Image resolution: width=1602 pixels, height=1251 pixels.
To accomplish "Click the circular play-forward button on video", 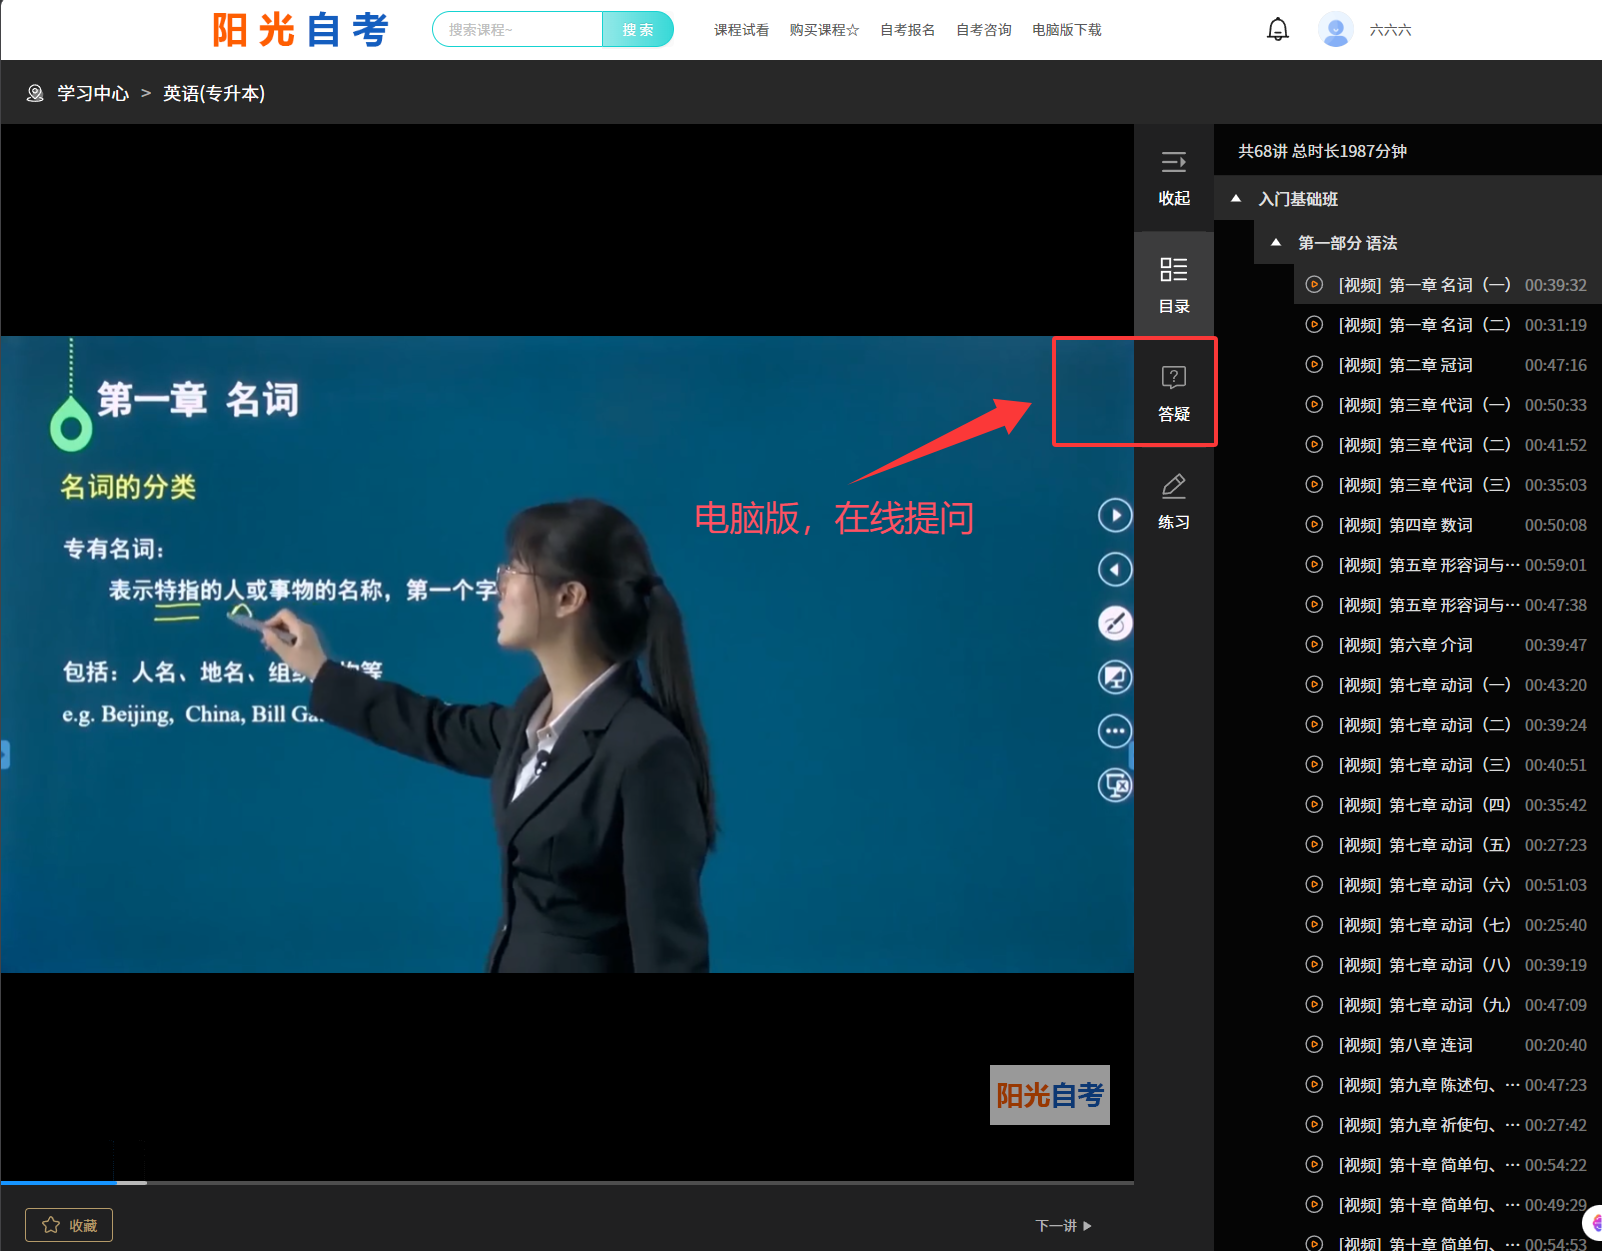I will point(1115,515).
